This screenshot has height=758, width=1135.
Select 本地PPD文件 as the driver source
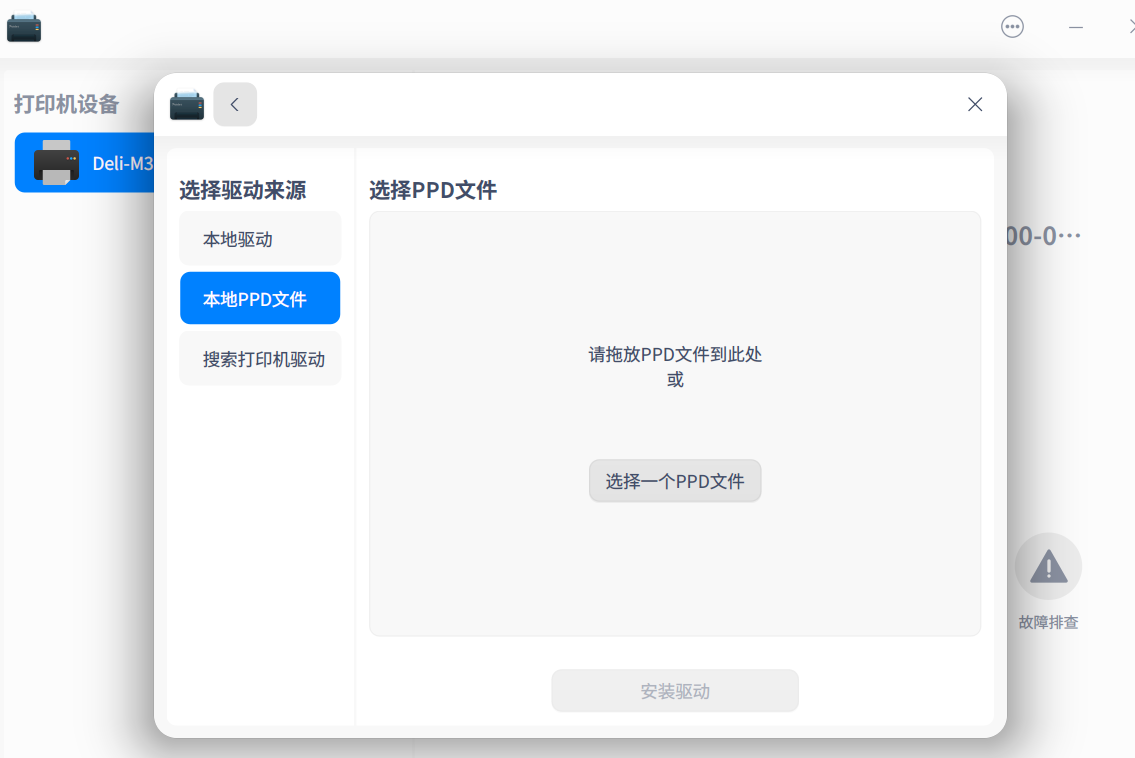pyautogui.click(x=260, y=298)
